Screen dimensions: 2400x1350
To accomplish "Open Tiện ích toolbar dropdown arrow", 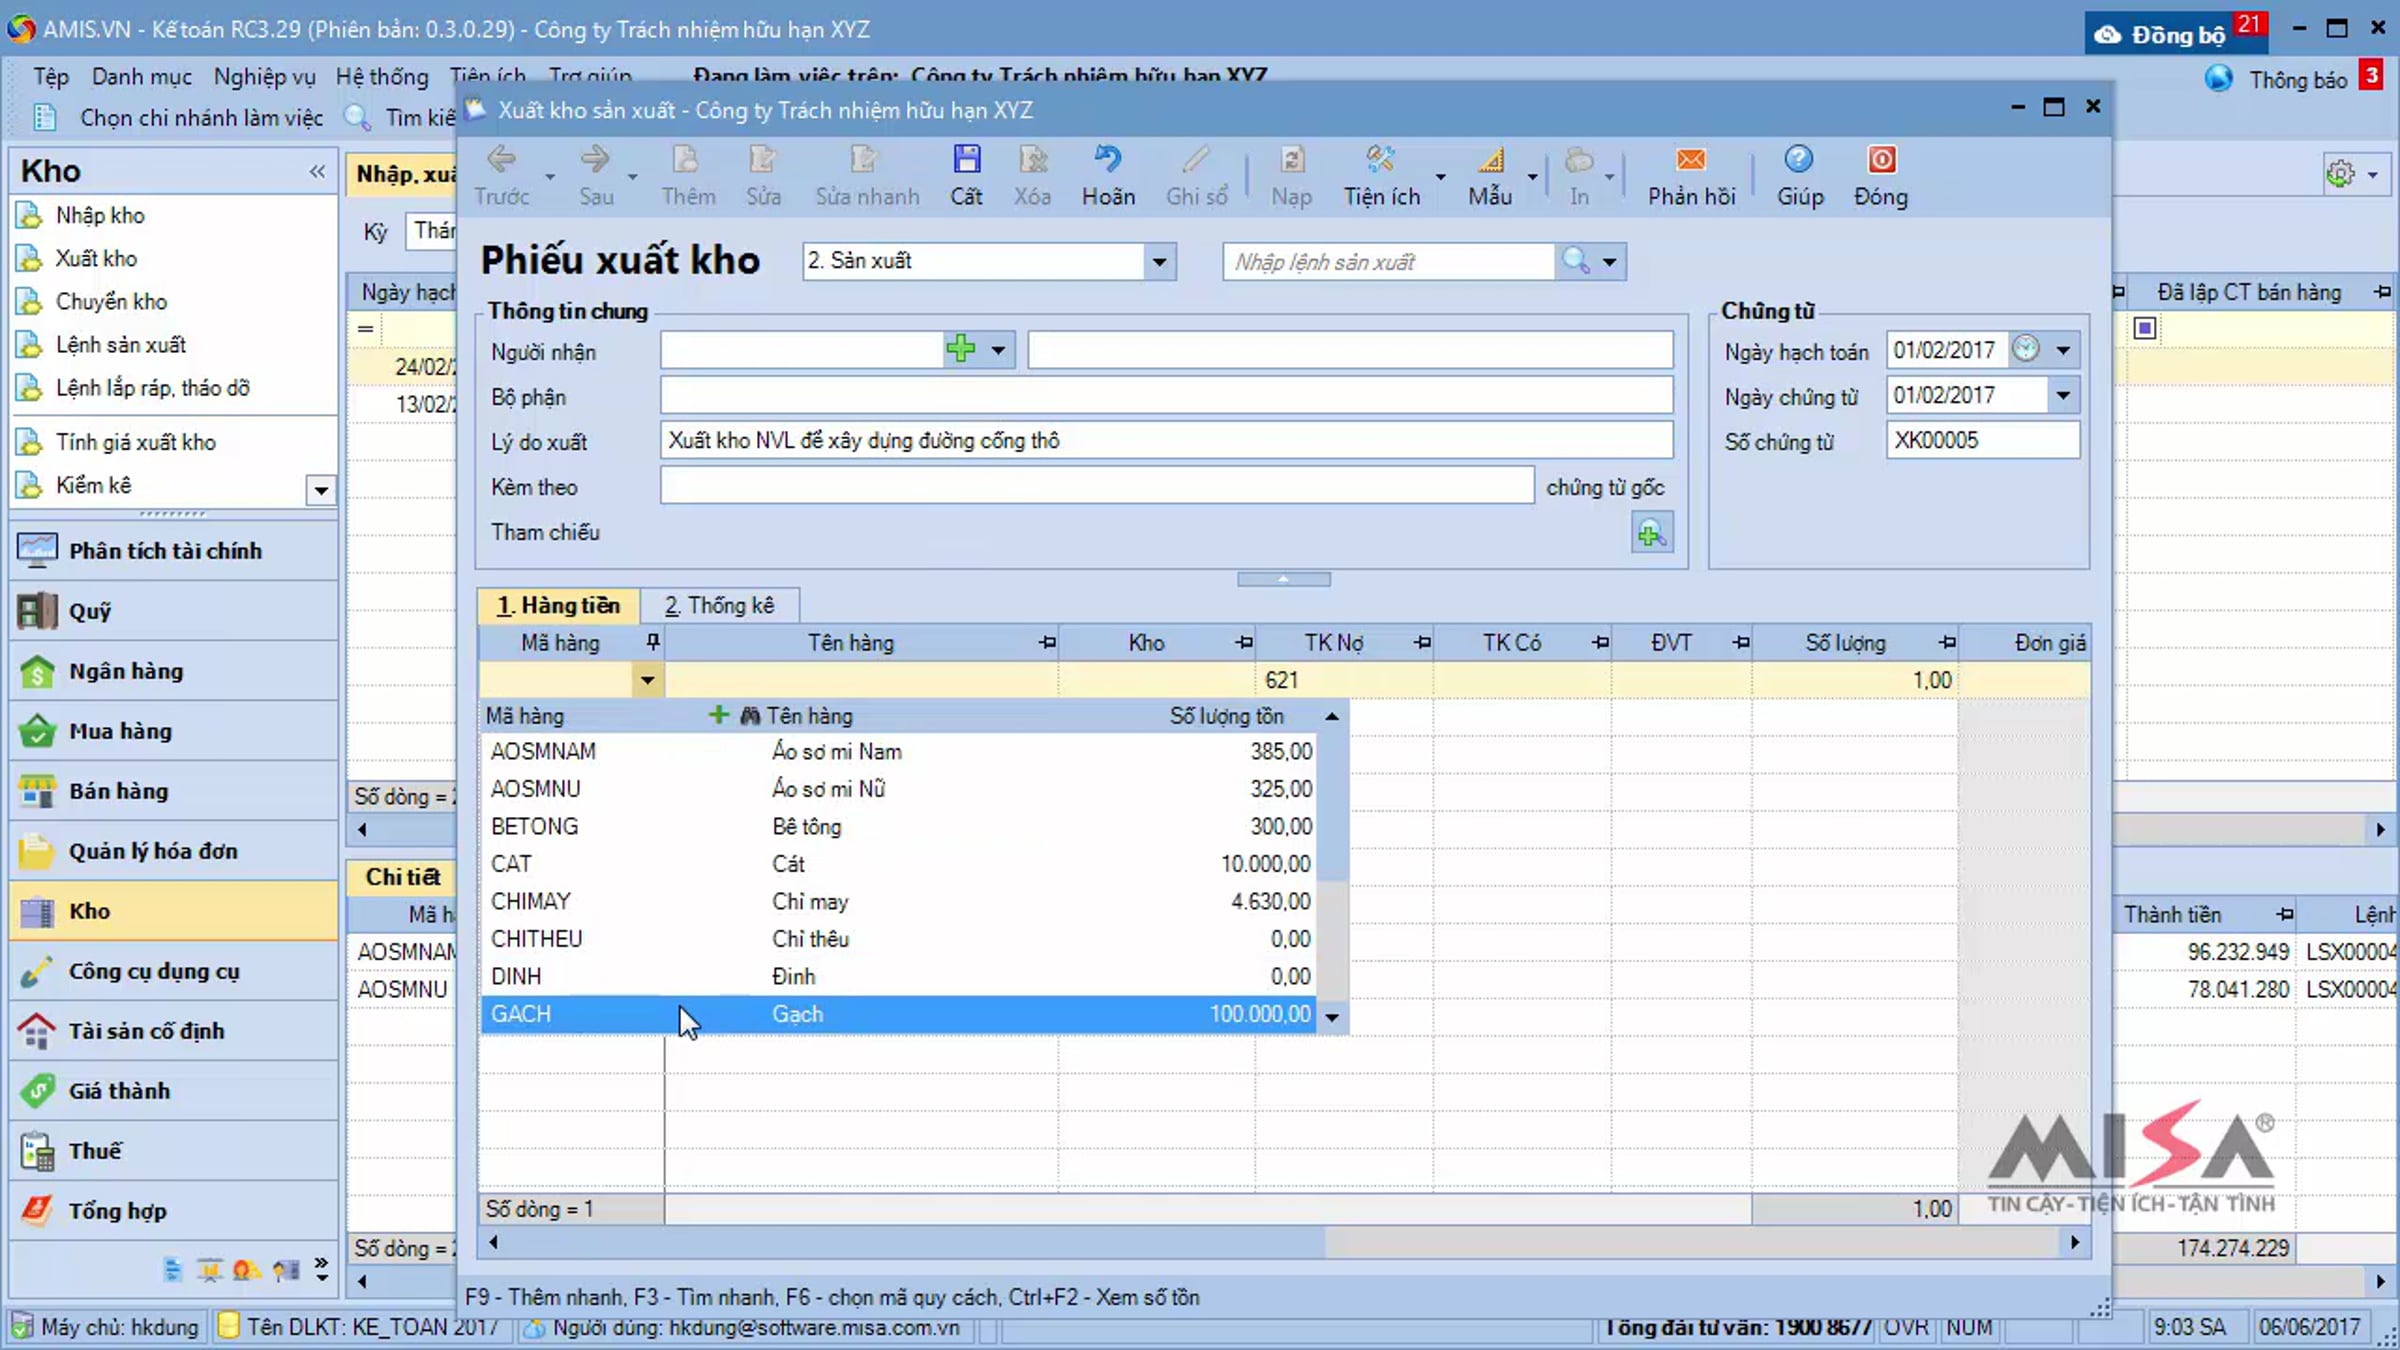I will (1440, 177).
